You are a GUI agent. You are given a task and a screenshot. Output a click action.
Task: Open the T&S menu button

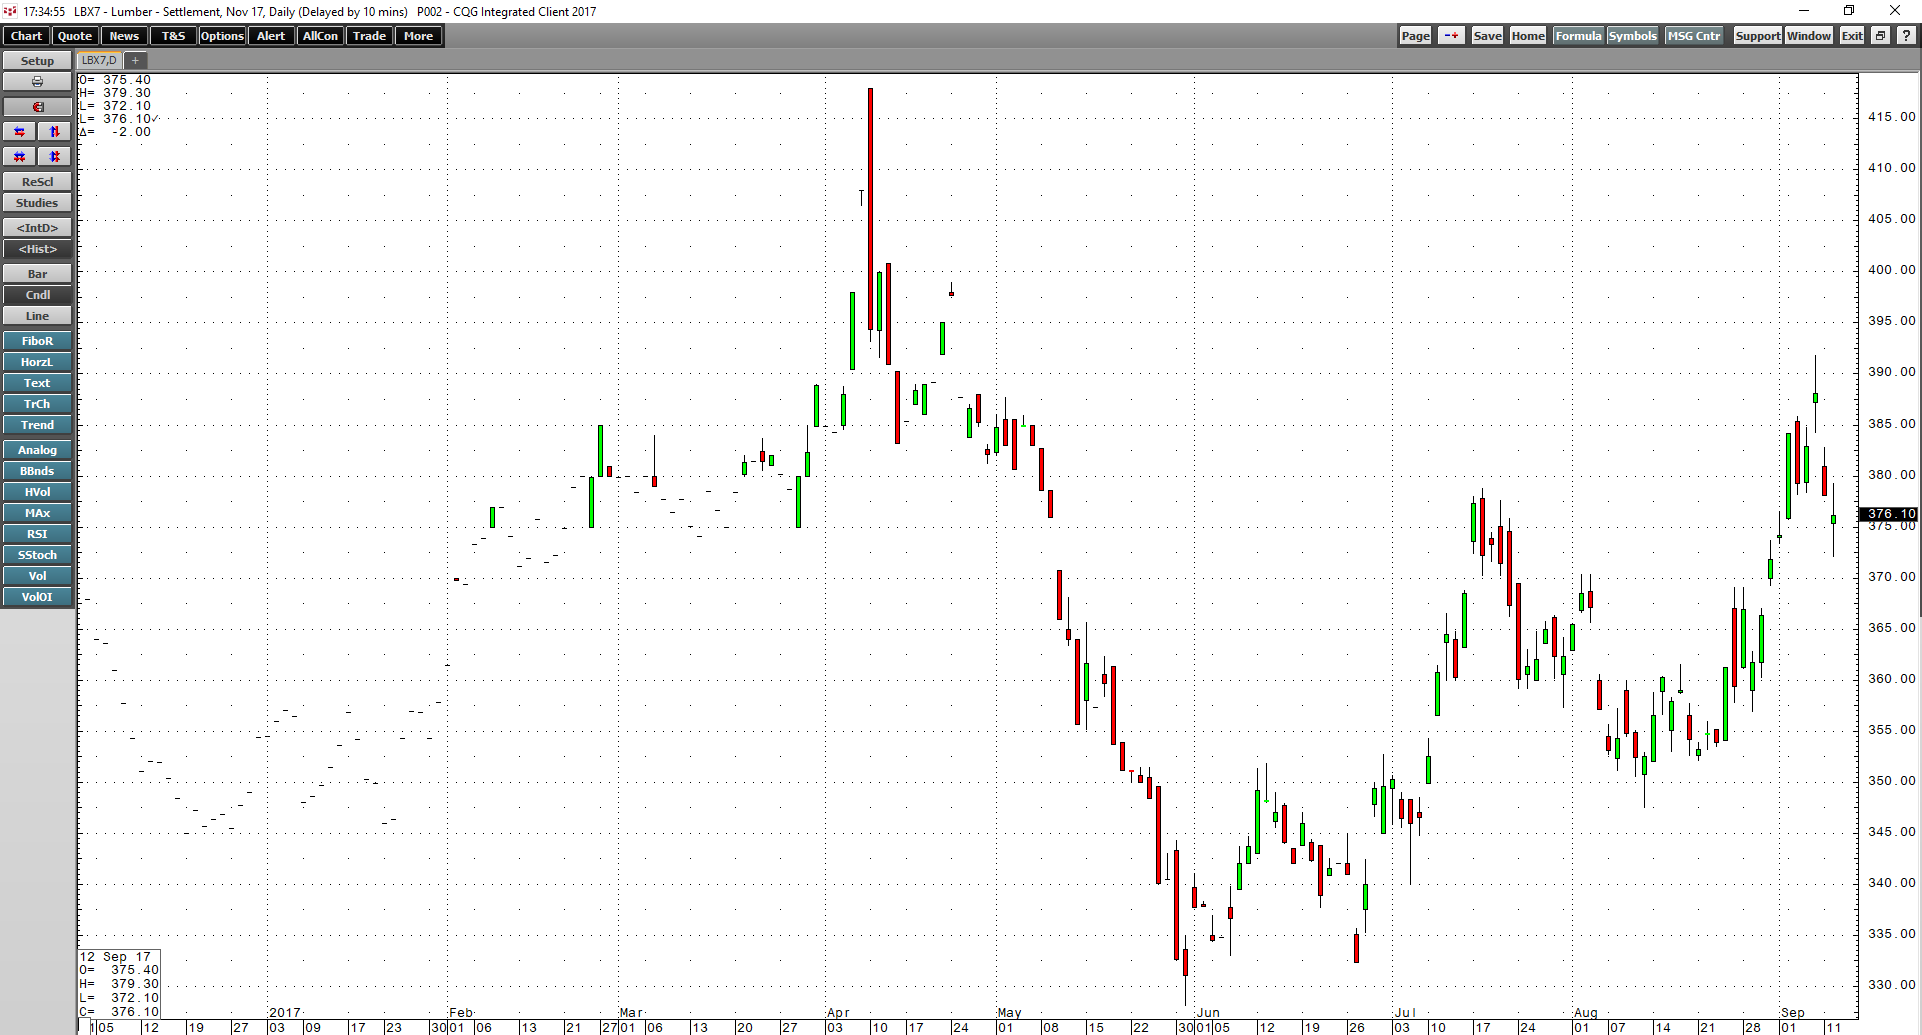[173, 36]
